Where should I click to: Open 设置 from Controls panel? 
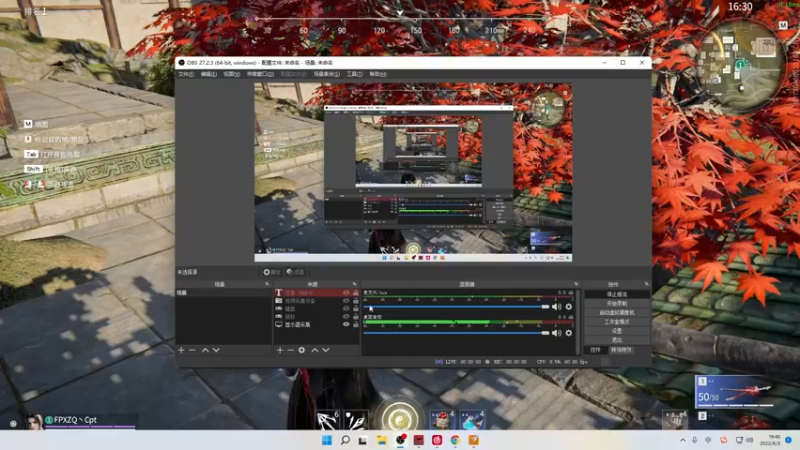(x=617, y=331)
